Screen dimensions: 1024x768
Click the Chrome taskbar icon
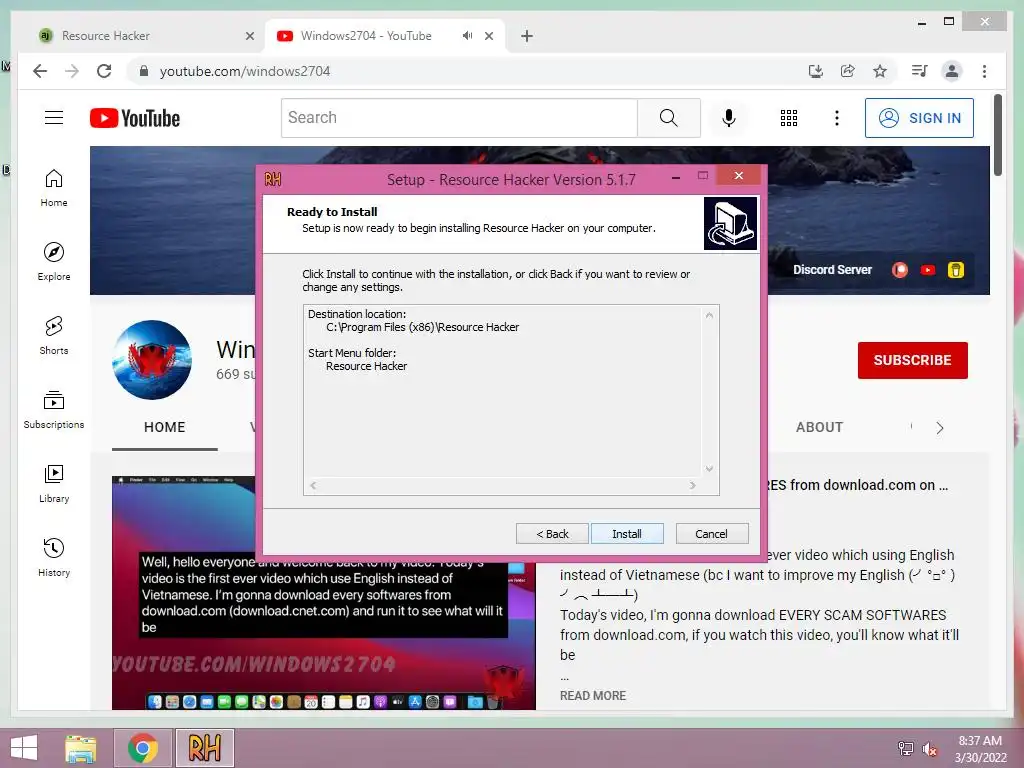coord(142,748)
